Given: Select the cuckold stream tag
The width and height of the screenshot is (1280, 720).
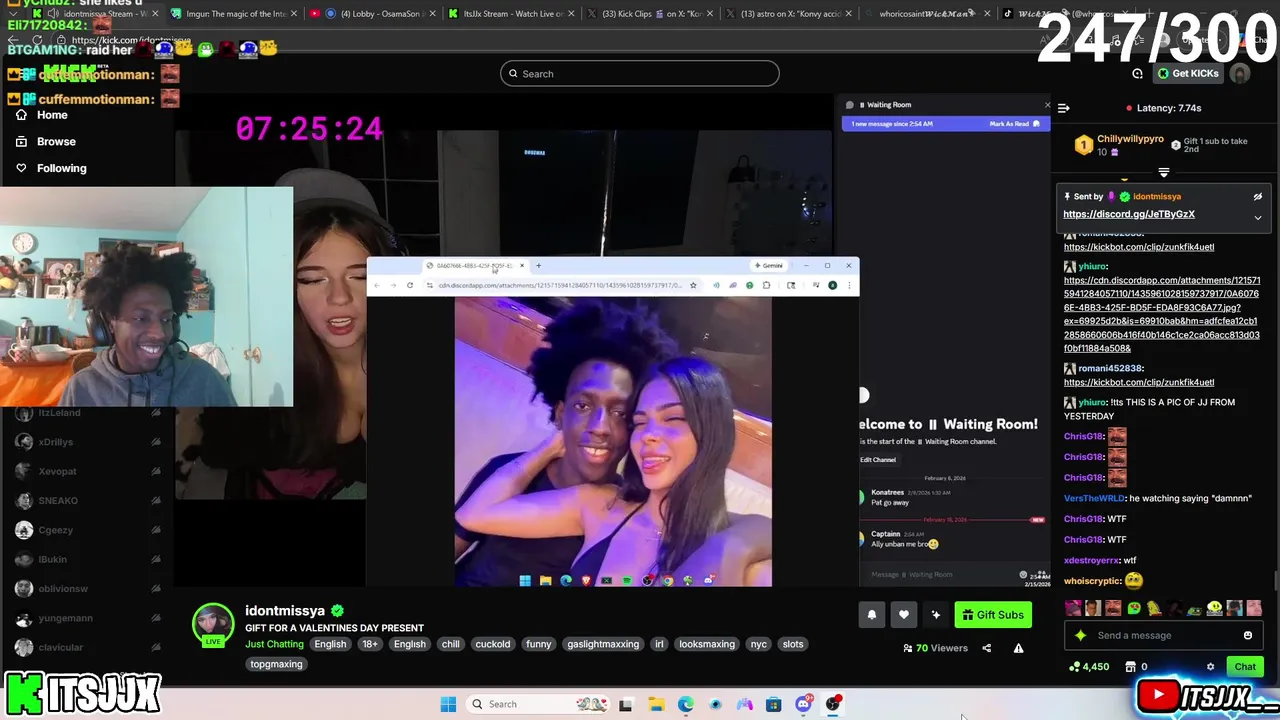Looking at the screenshot, I should [x=492, y=644].
